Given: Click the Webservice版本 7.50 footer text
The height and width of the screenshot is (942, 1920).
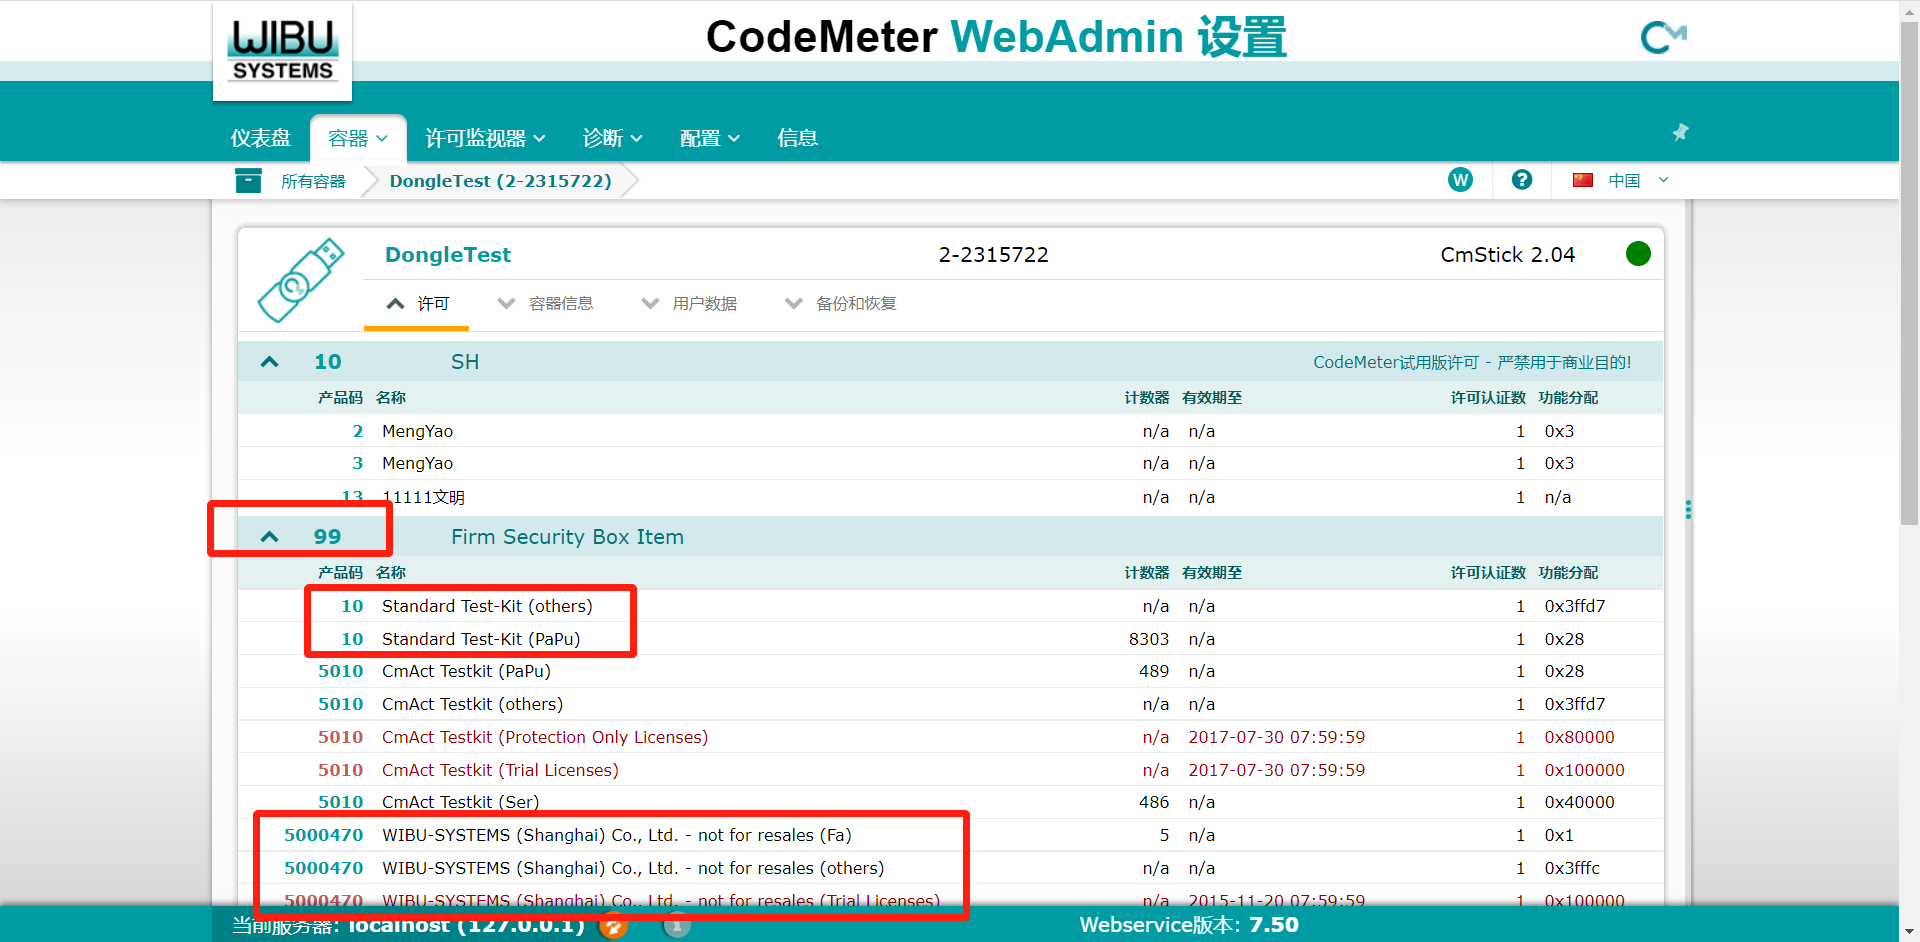Looking at the screenshot, I should click(1189, 925).
